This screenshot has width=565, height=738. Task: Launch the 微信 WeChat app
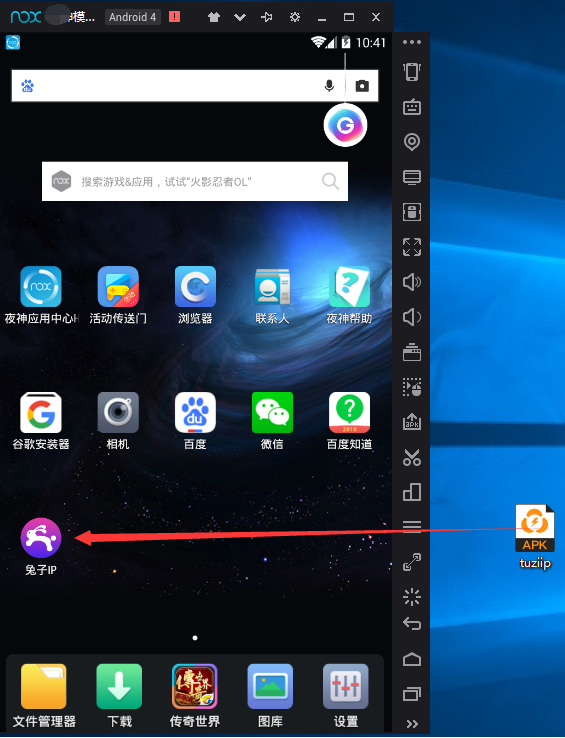coord(272,413)
